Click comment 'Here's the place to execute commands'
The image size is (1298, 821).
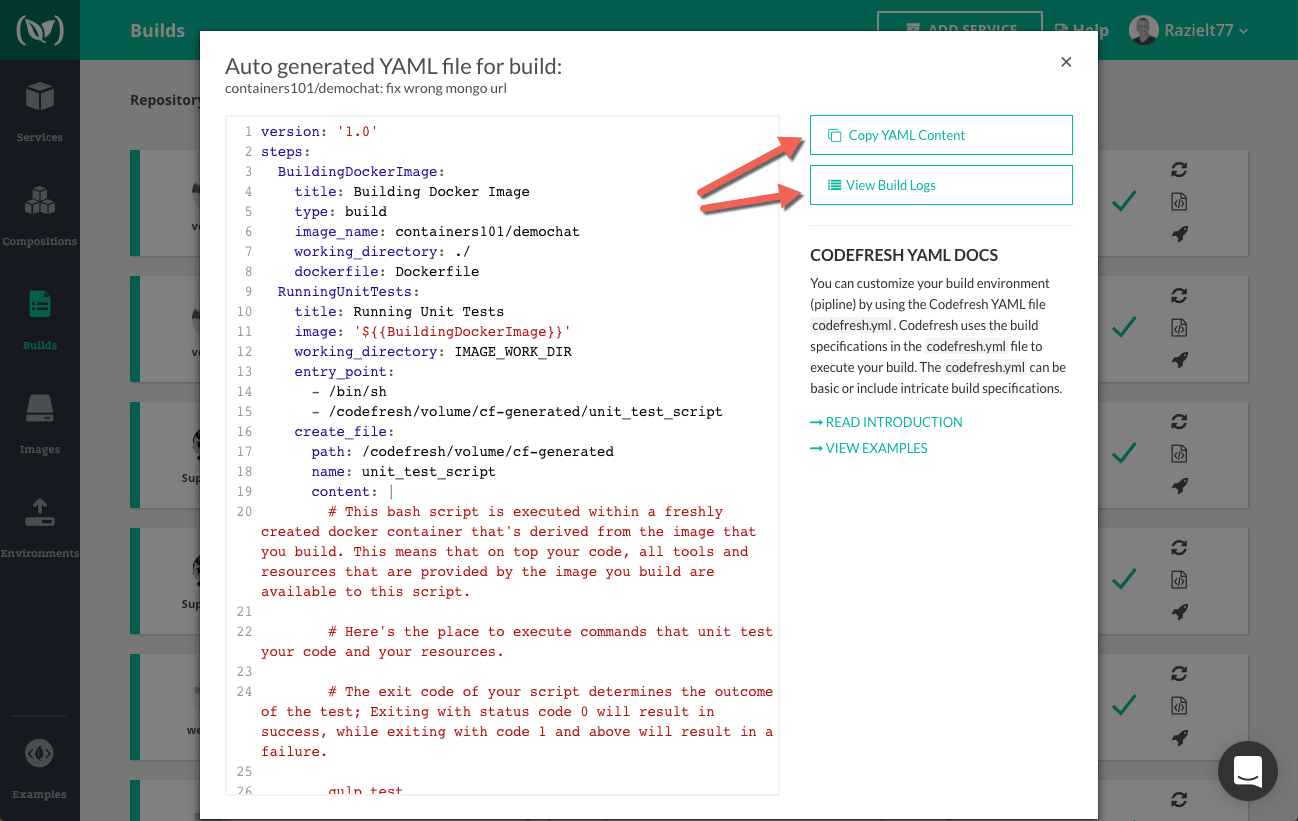point(517,641)
